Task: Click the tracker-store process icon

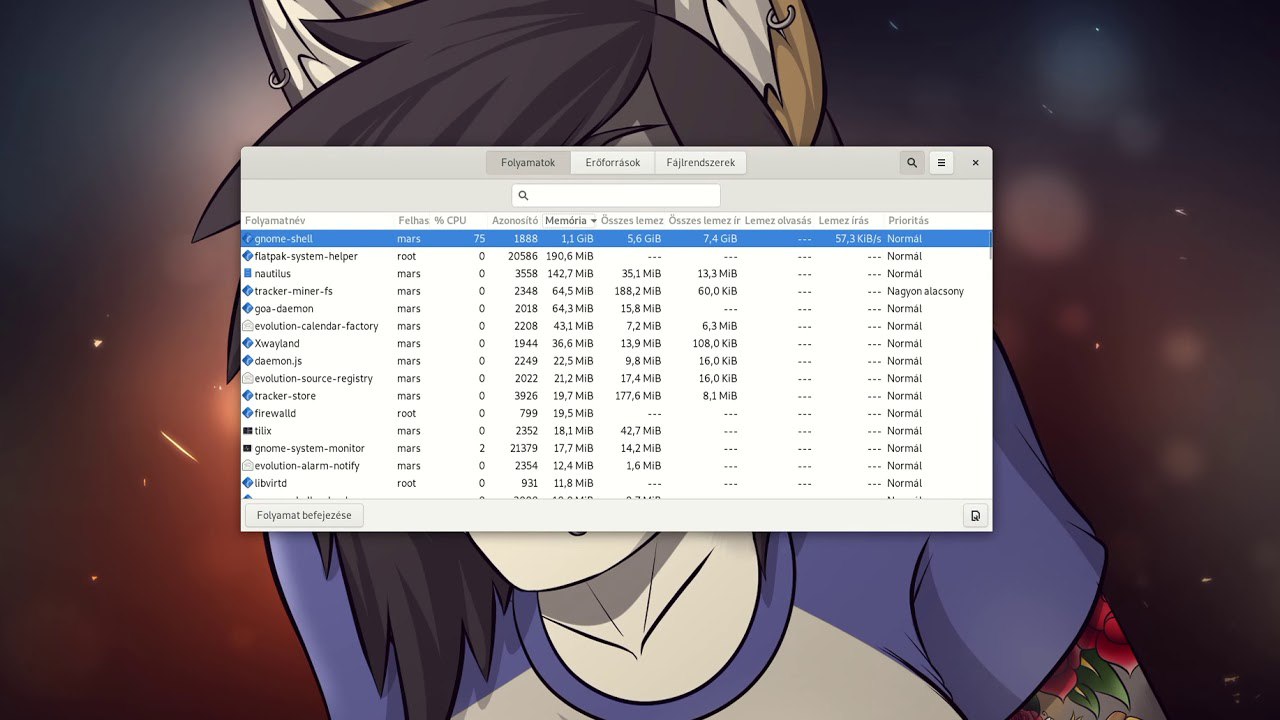Action: click(248, 396)
